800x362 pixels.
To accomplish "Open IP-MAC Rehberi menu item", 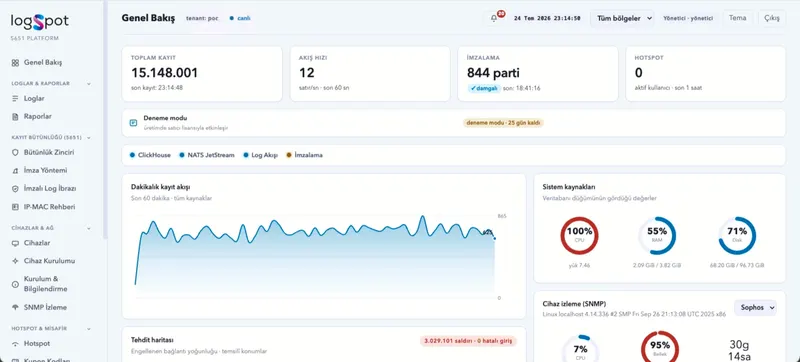I will pos(49,207).
